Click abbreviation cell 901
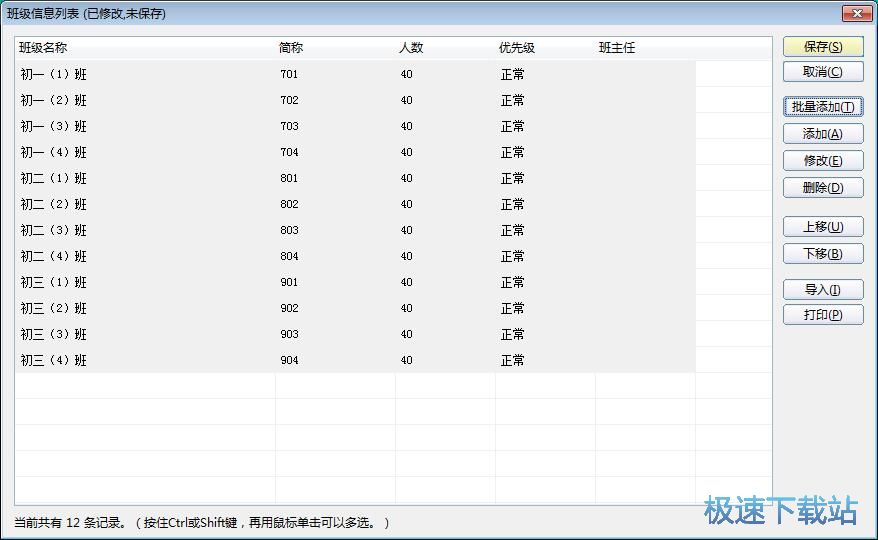Screen dimensions: 878x540 pos(289,282)
